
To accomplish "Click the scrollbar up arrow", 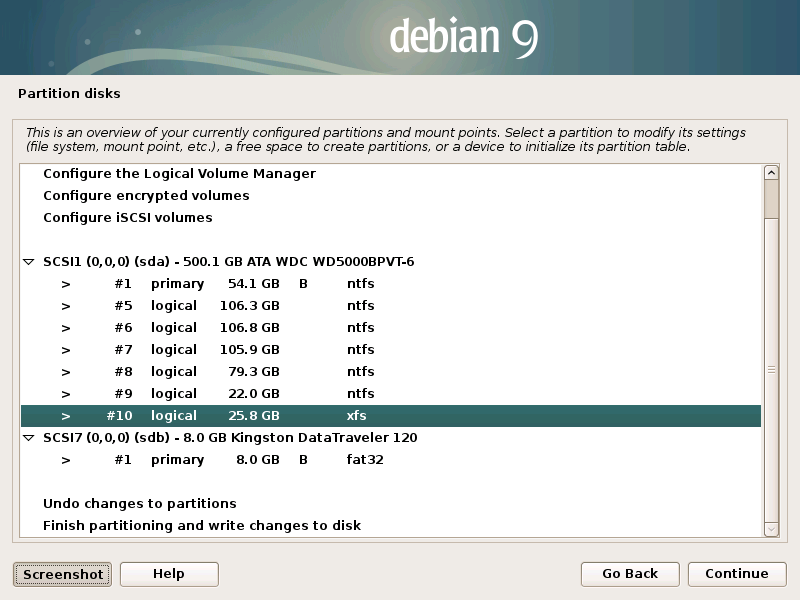I will [771, 173].
